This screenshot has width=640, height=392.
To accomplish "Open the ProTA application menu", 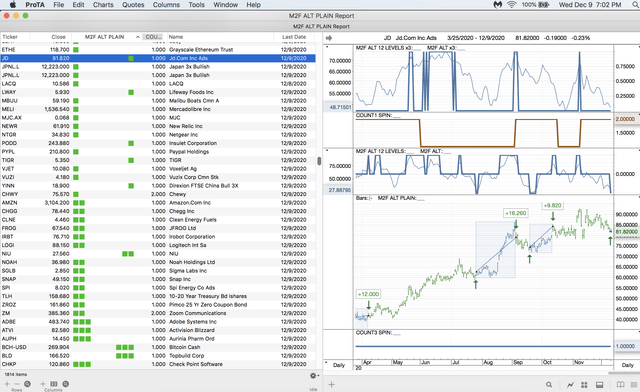I will (35, 5).
